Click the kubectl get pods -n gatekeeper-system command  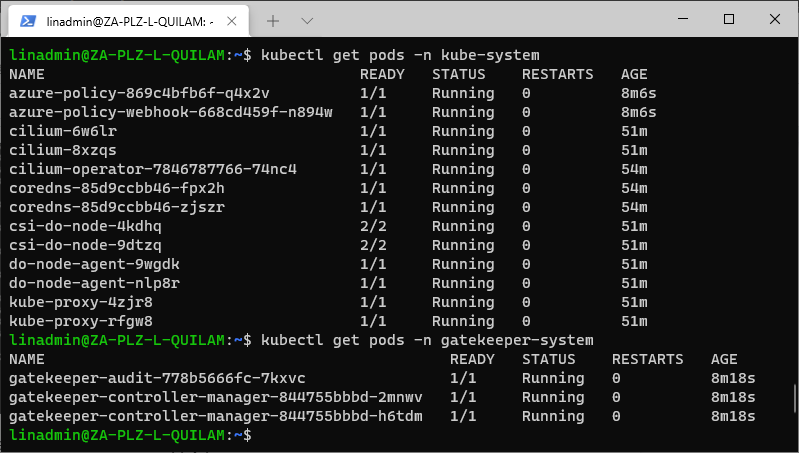tap(427, 340)
